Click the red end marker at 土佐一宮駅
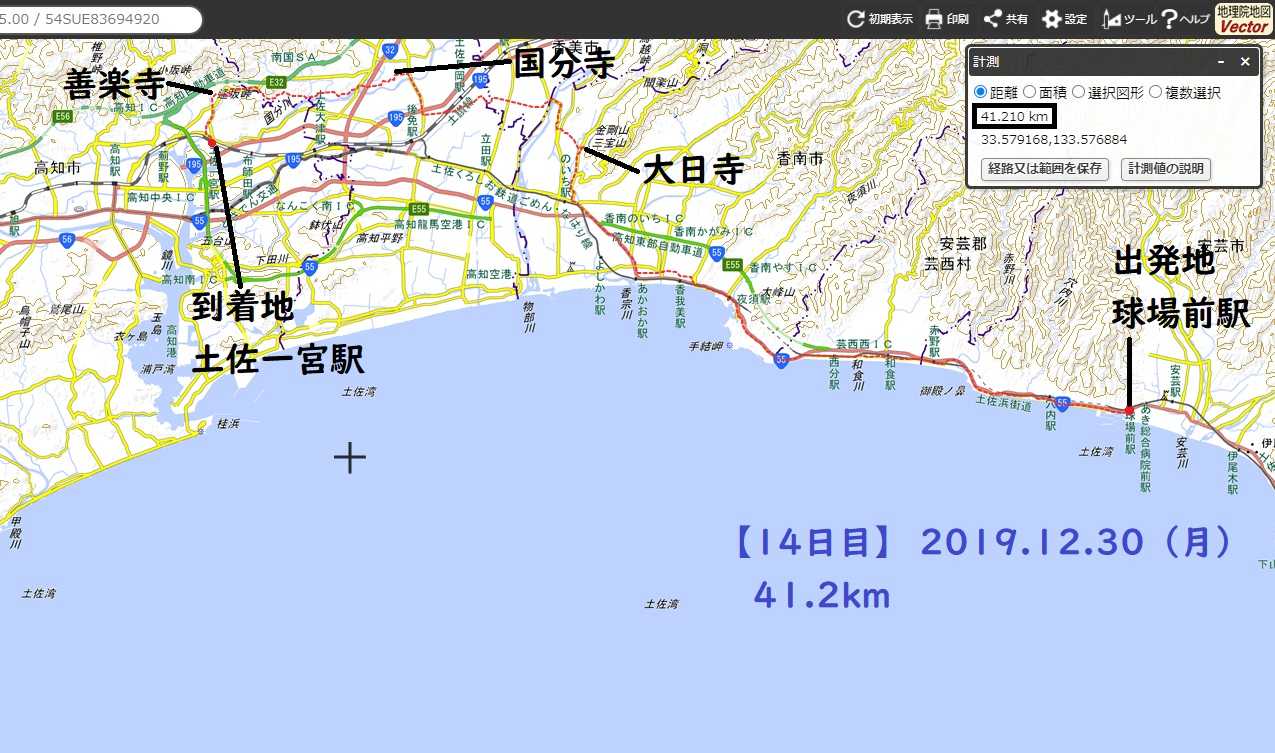 coord(212,143)
